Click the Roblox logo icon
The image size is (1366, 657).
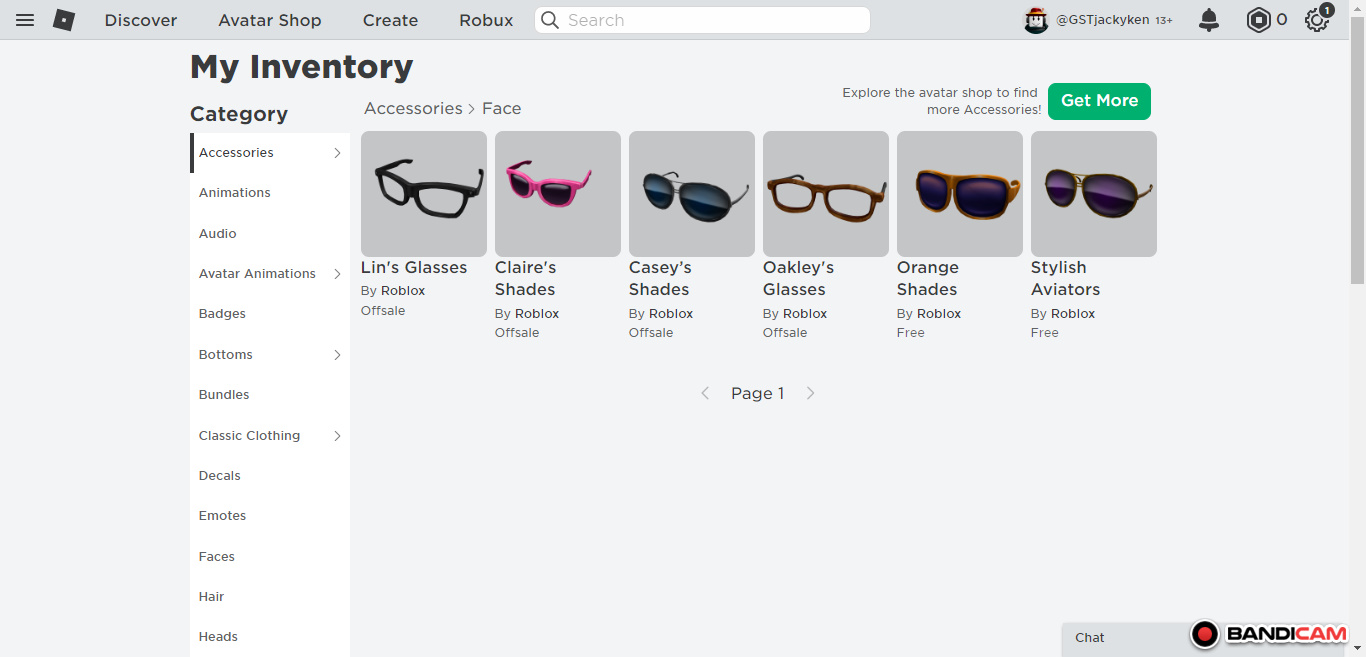[64, 20]
